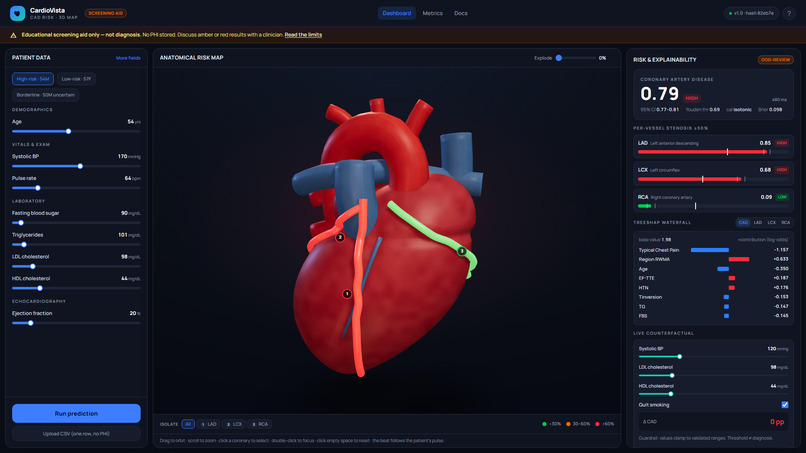
Task: Select vessel marker 3 on the heart model
Action: [462, 251]
